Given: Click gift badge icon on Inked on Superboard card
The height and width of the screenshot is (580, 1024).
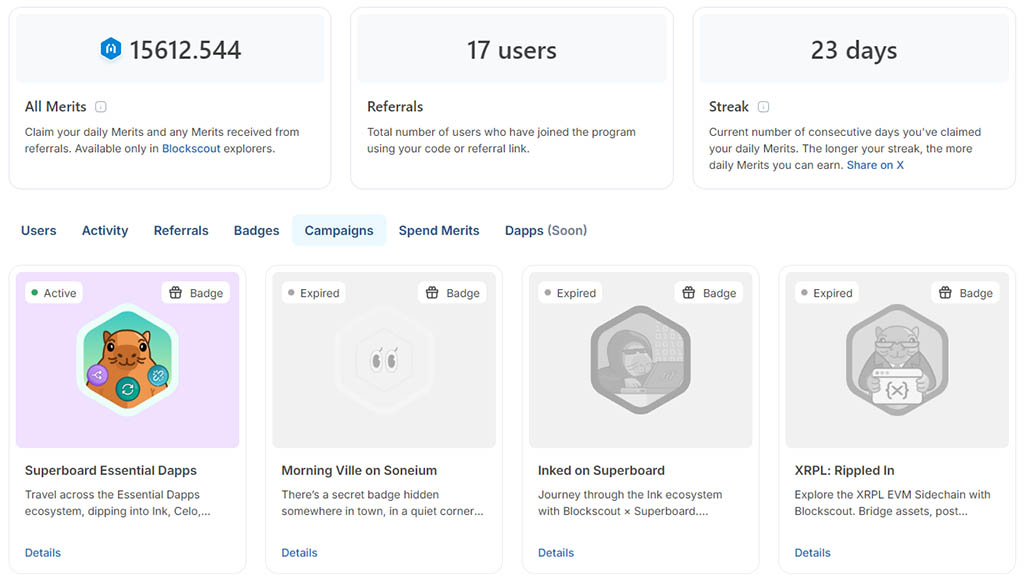Looking at the screenshot, I should (689, 293).
